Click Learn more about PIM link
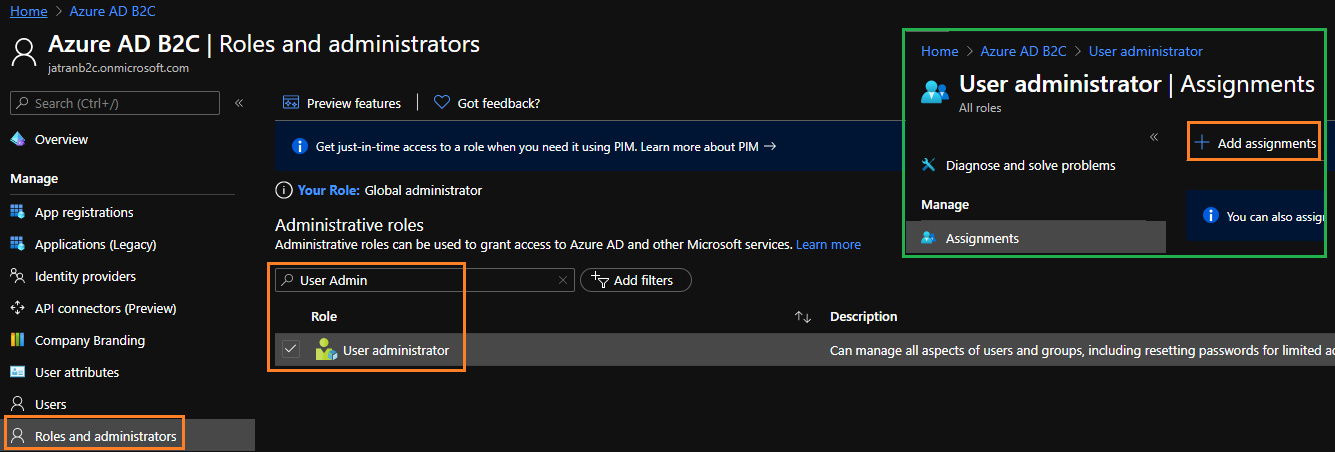The width and height of the screenshot is (1335, 452). (x=708, y=146)
